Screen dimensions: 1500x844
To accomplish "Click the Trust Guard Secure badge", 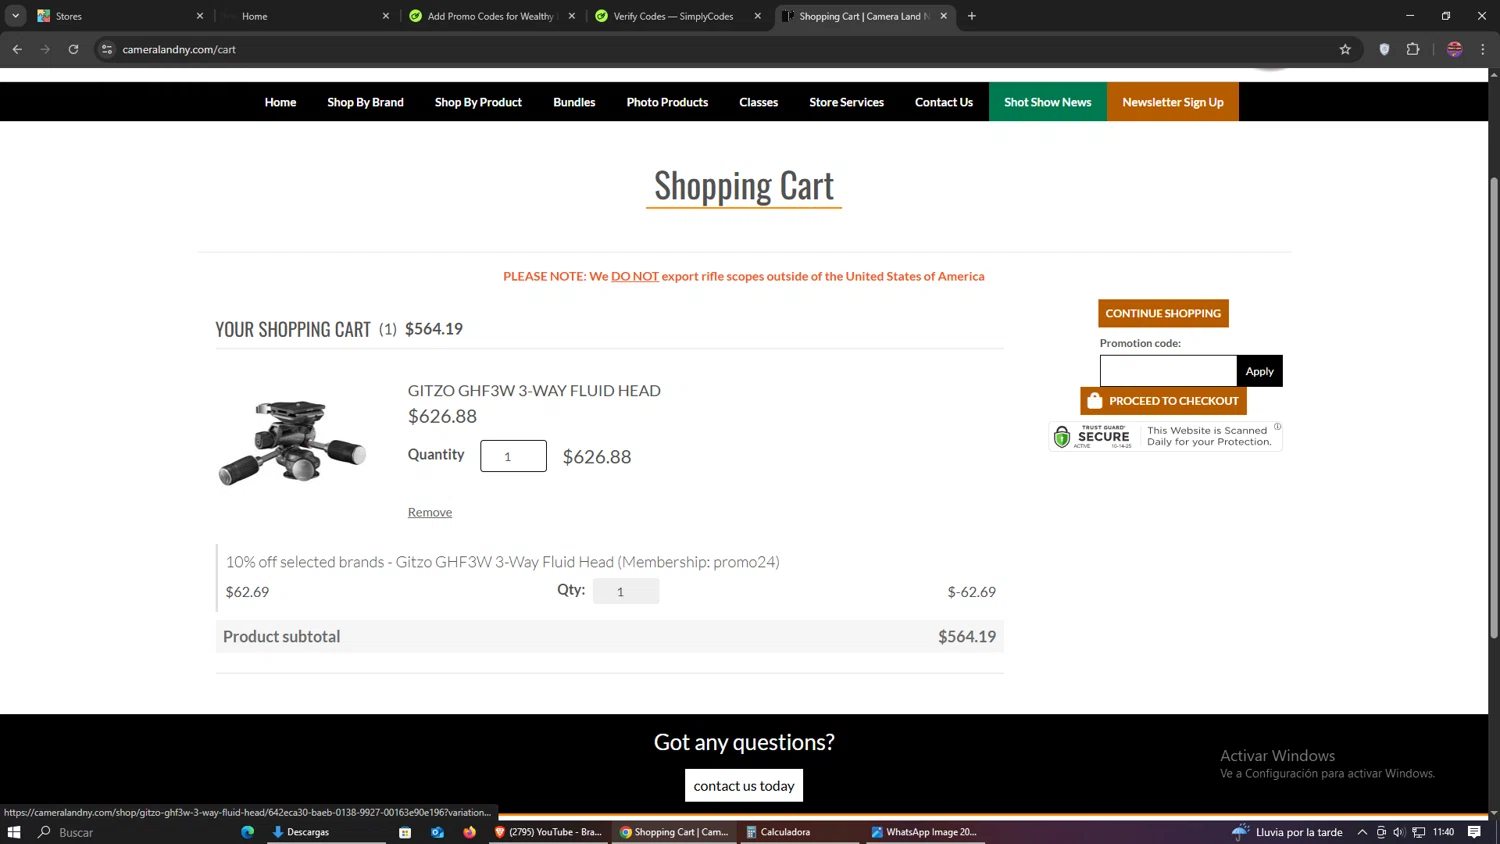I will pyautogui.click(x=1163, y=436).
